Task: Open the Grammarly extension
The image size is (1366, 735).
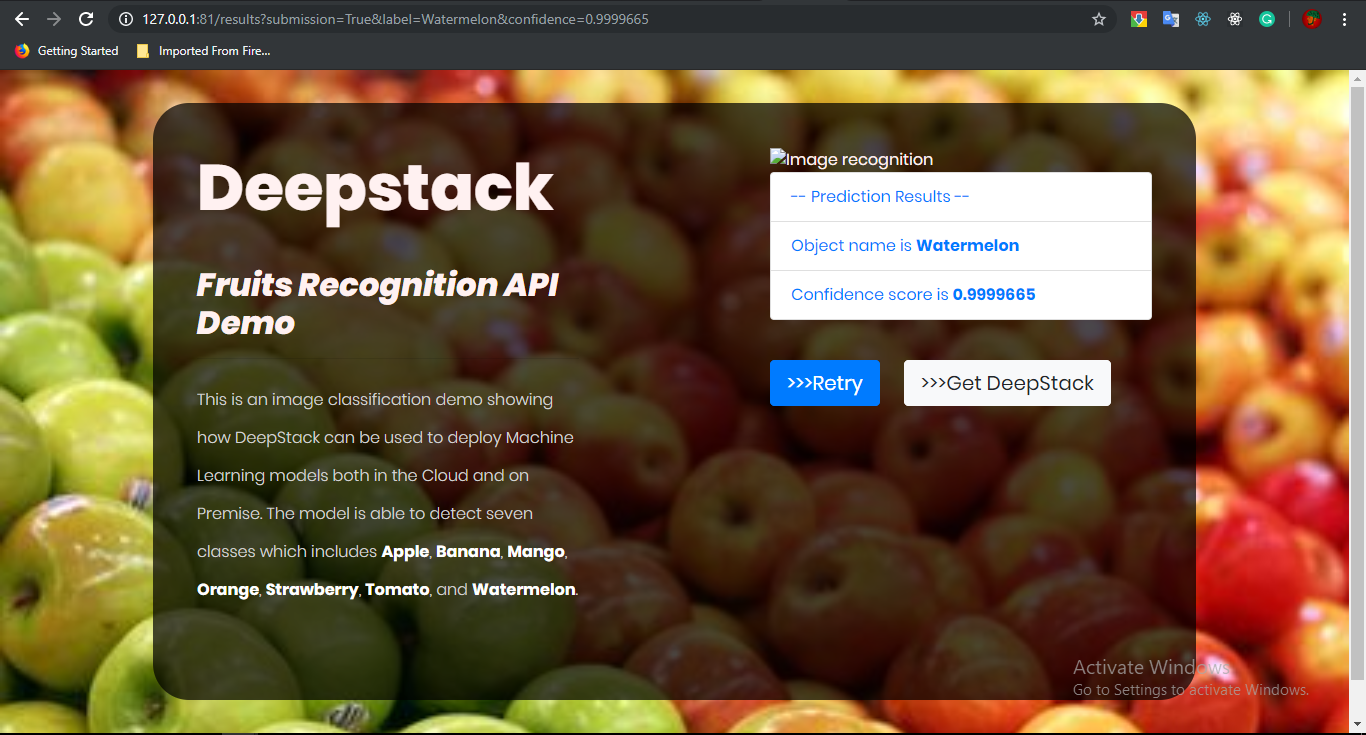Action: coord(1267,19)
